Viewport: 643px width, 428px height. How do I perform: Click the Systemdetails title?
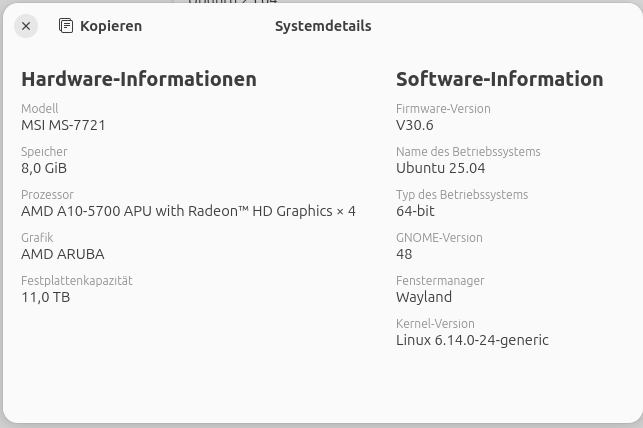tap(323, 26)
